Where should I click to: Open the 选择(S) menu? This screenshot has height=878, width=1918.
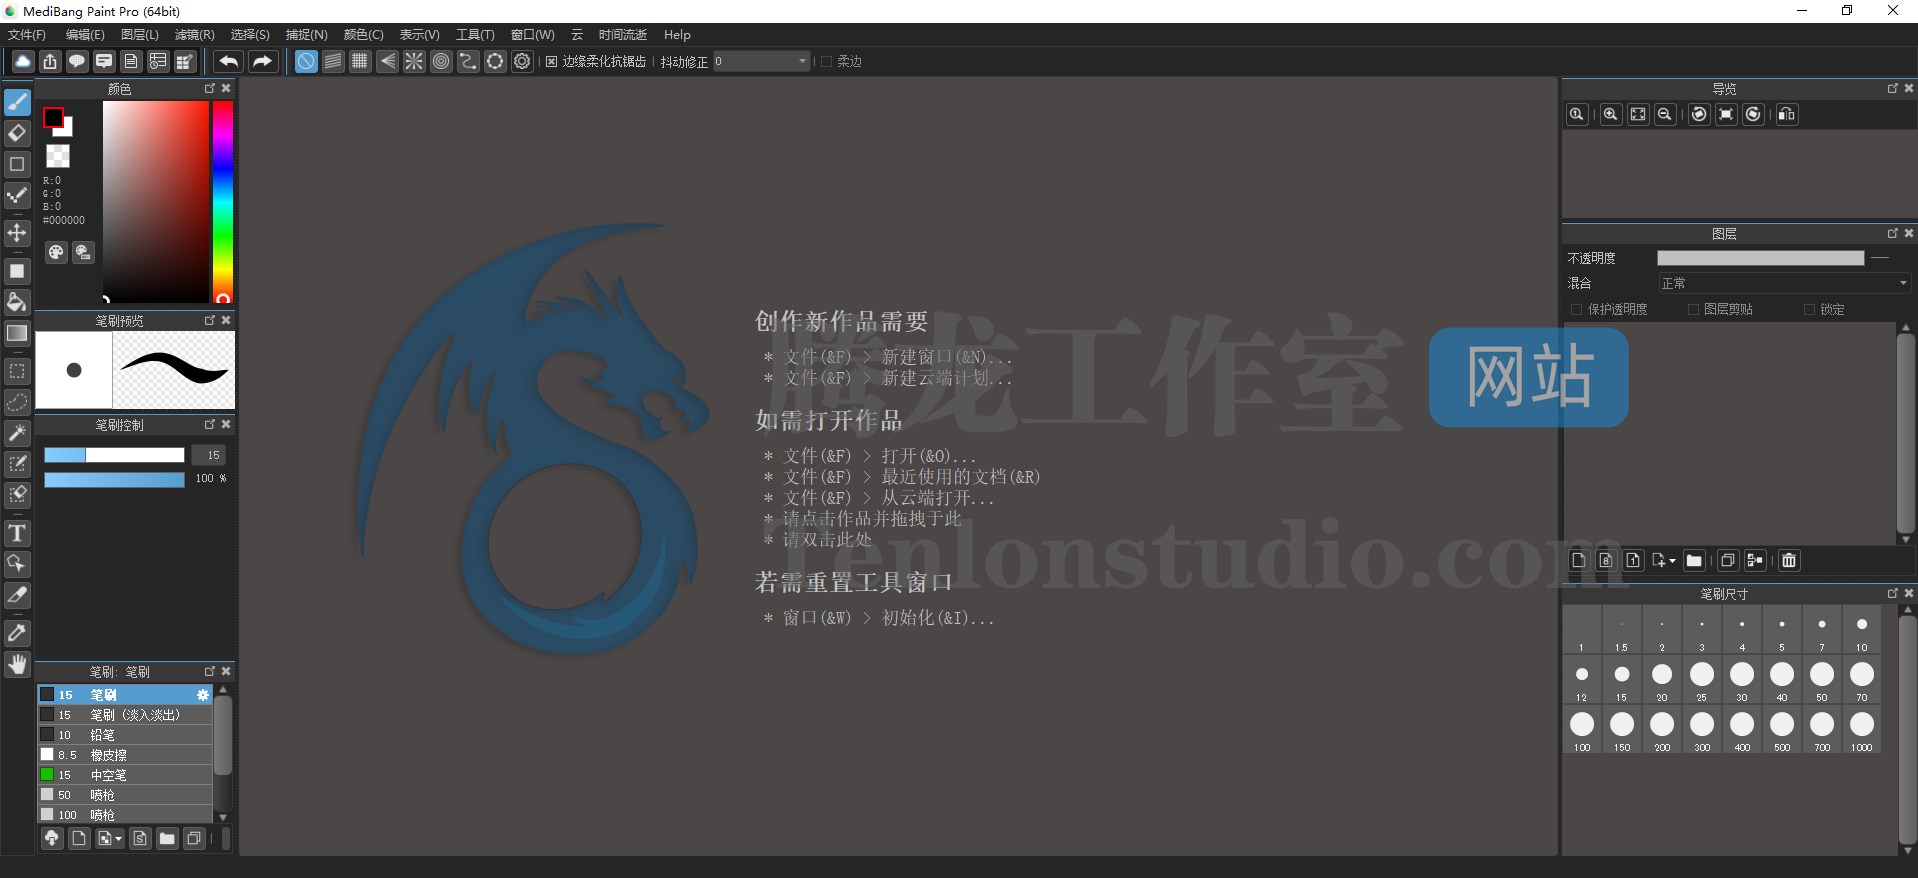pyautogui.click(x=250, y=34)
